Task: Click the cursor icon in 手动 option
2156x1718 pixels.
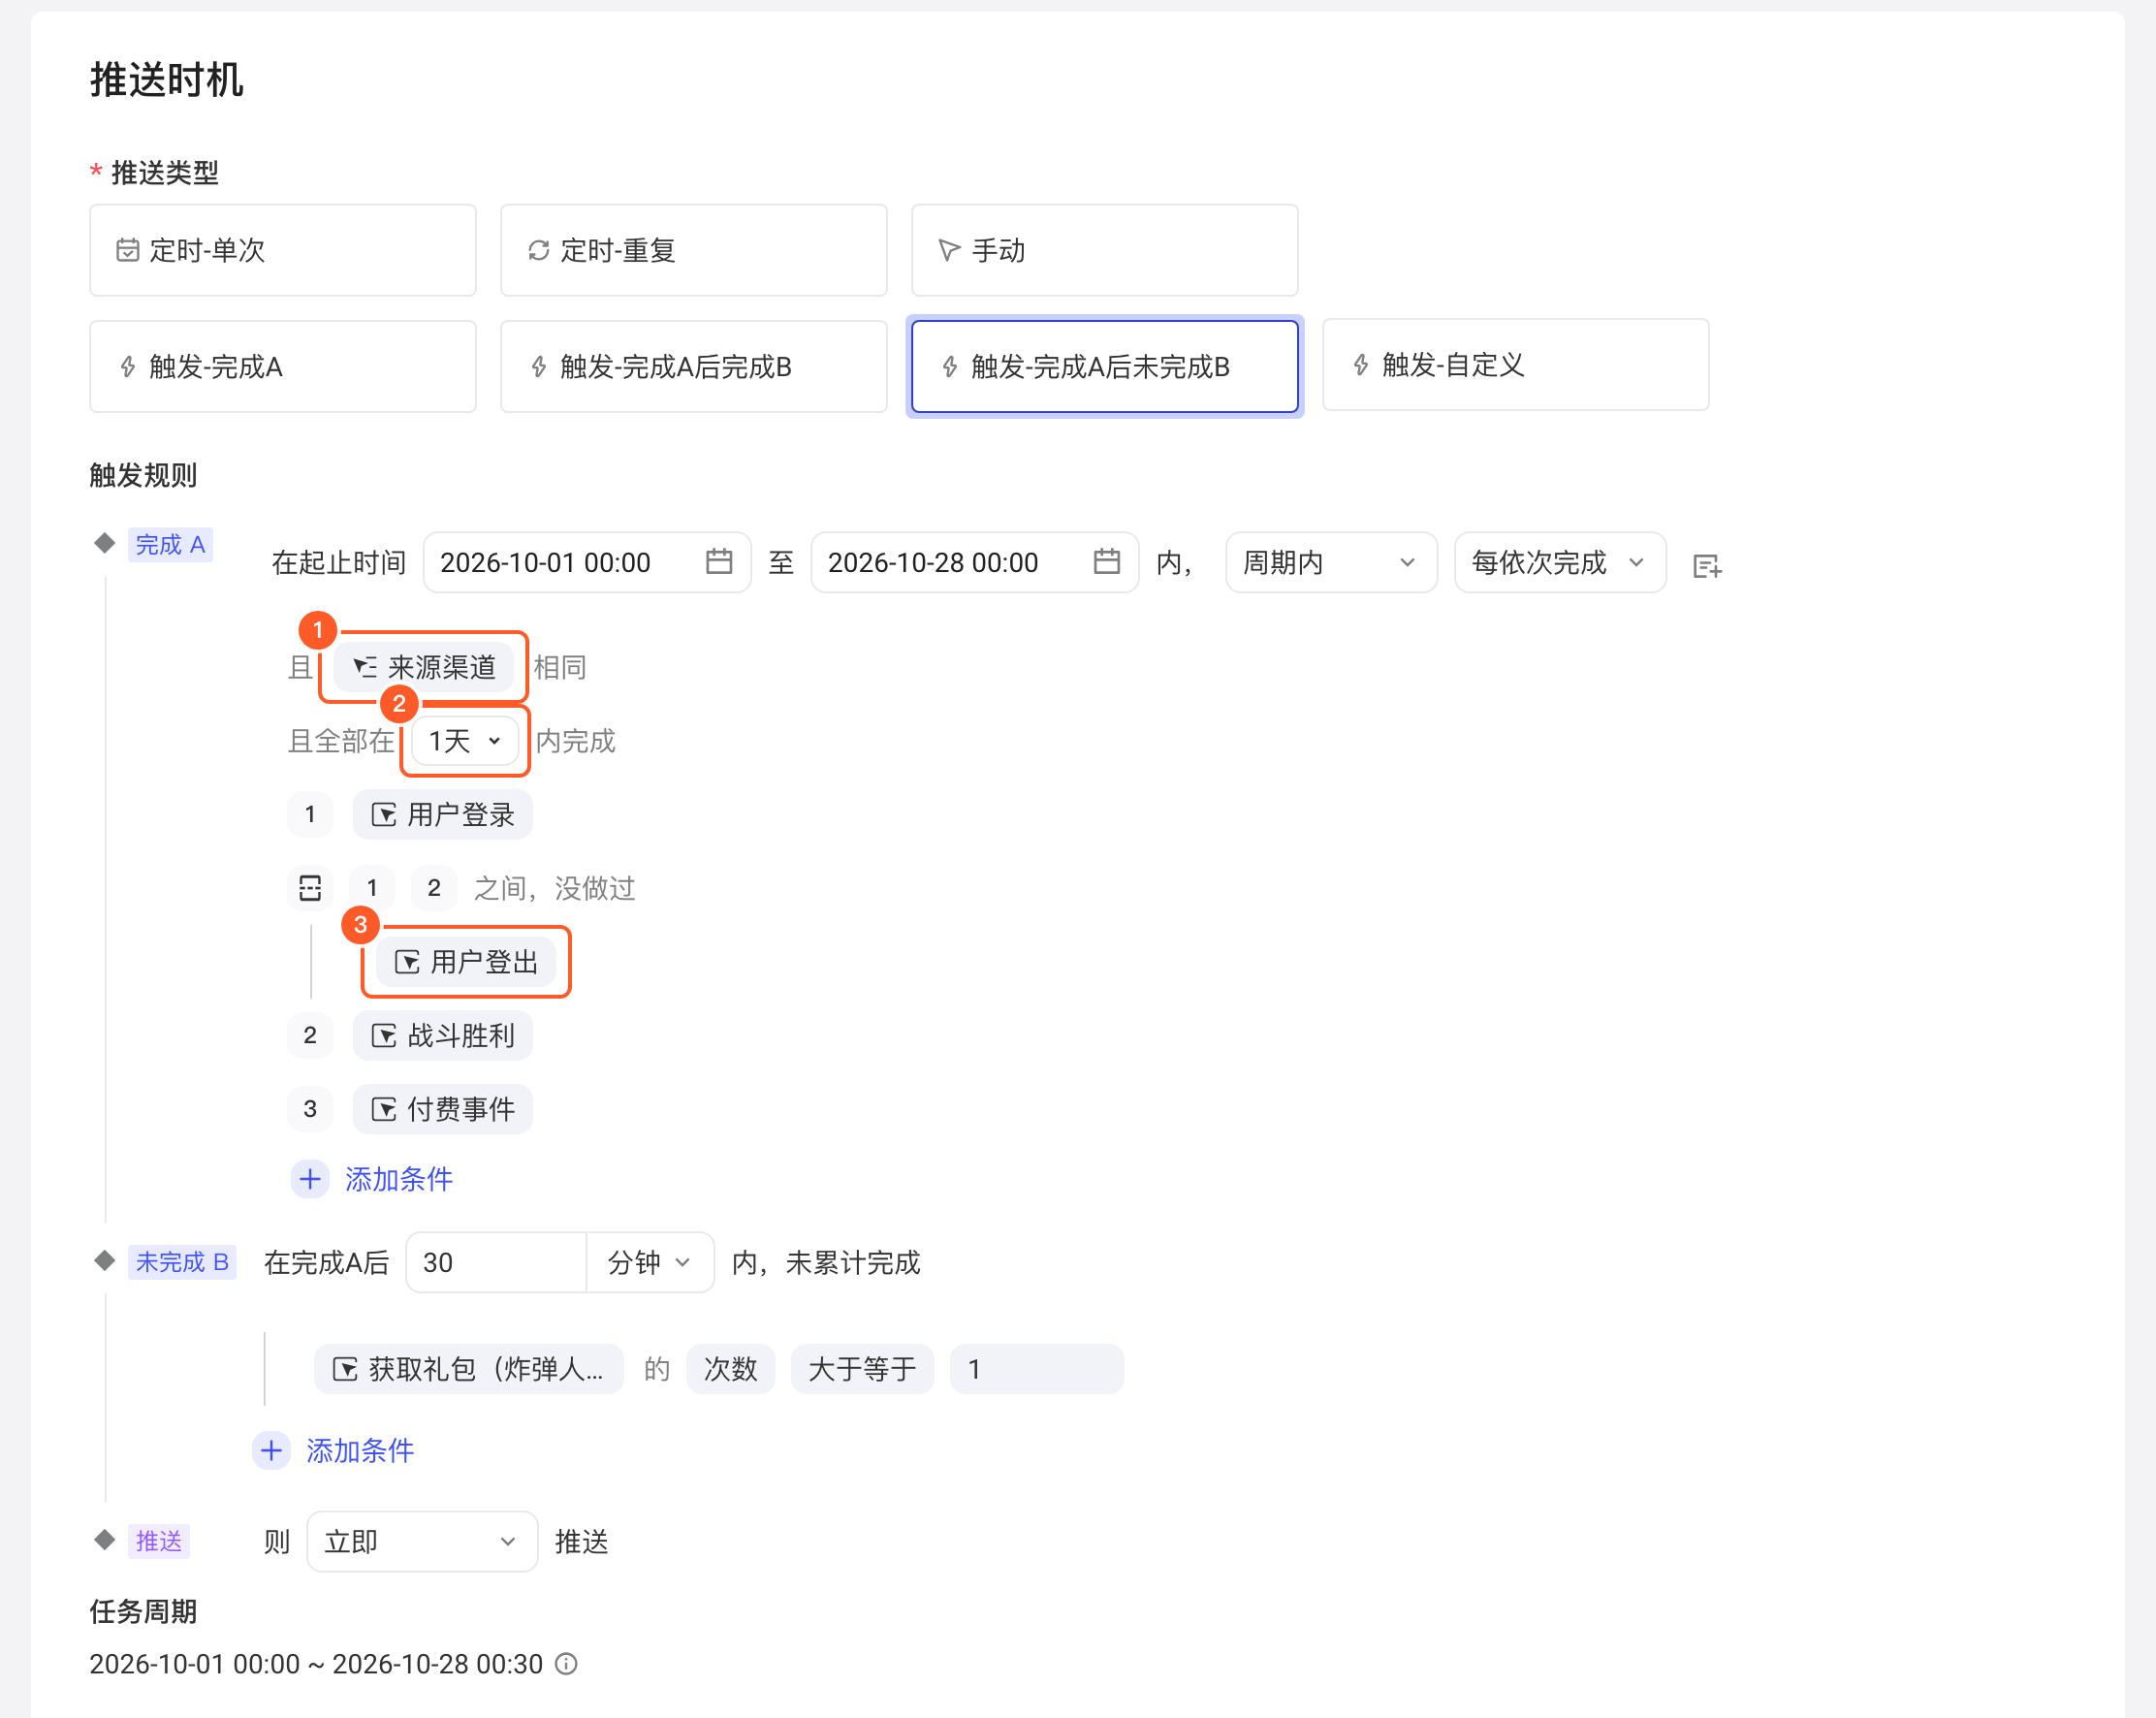Action: point(950,250)
